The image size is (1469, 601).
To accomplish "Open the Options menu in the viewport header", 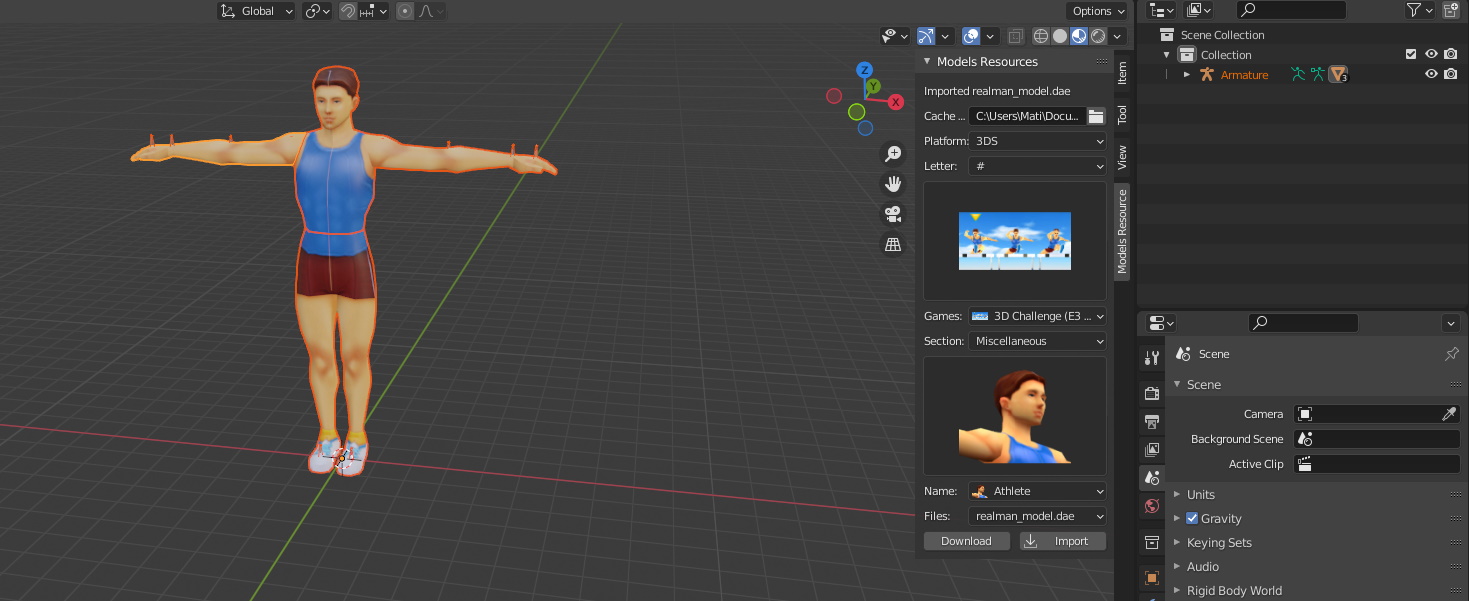I will click(1097, 10).
